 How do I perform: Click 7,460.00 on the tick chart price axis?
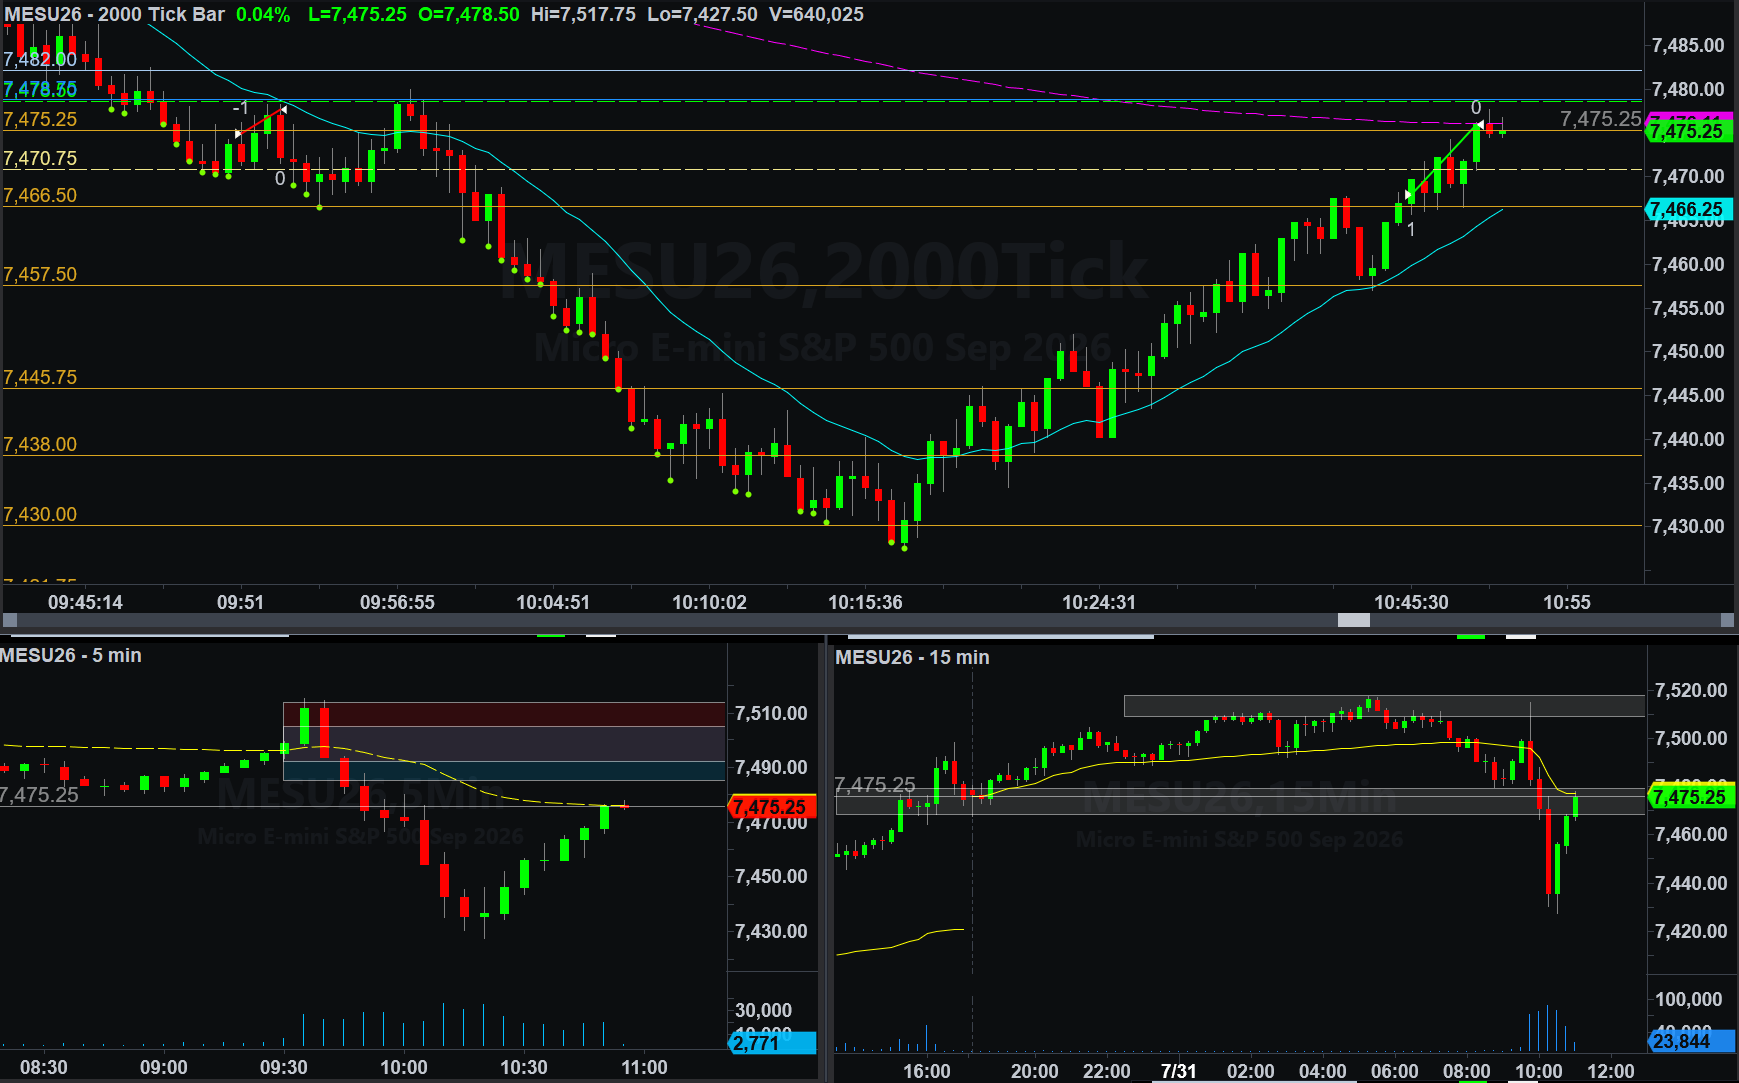pyautogui.click(x=1688, y=265)
